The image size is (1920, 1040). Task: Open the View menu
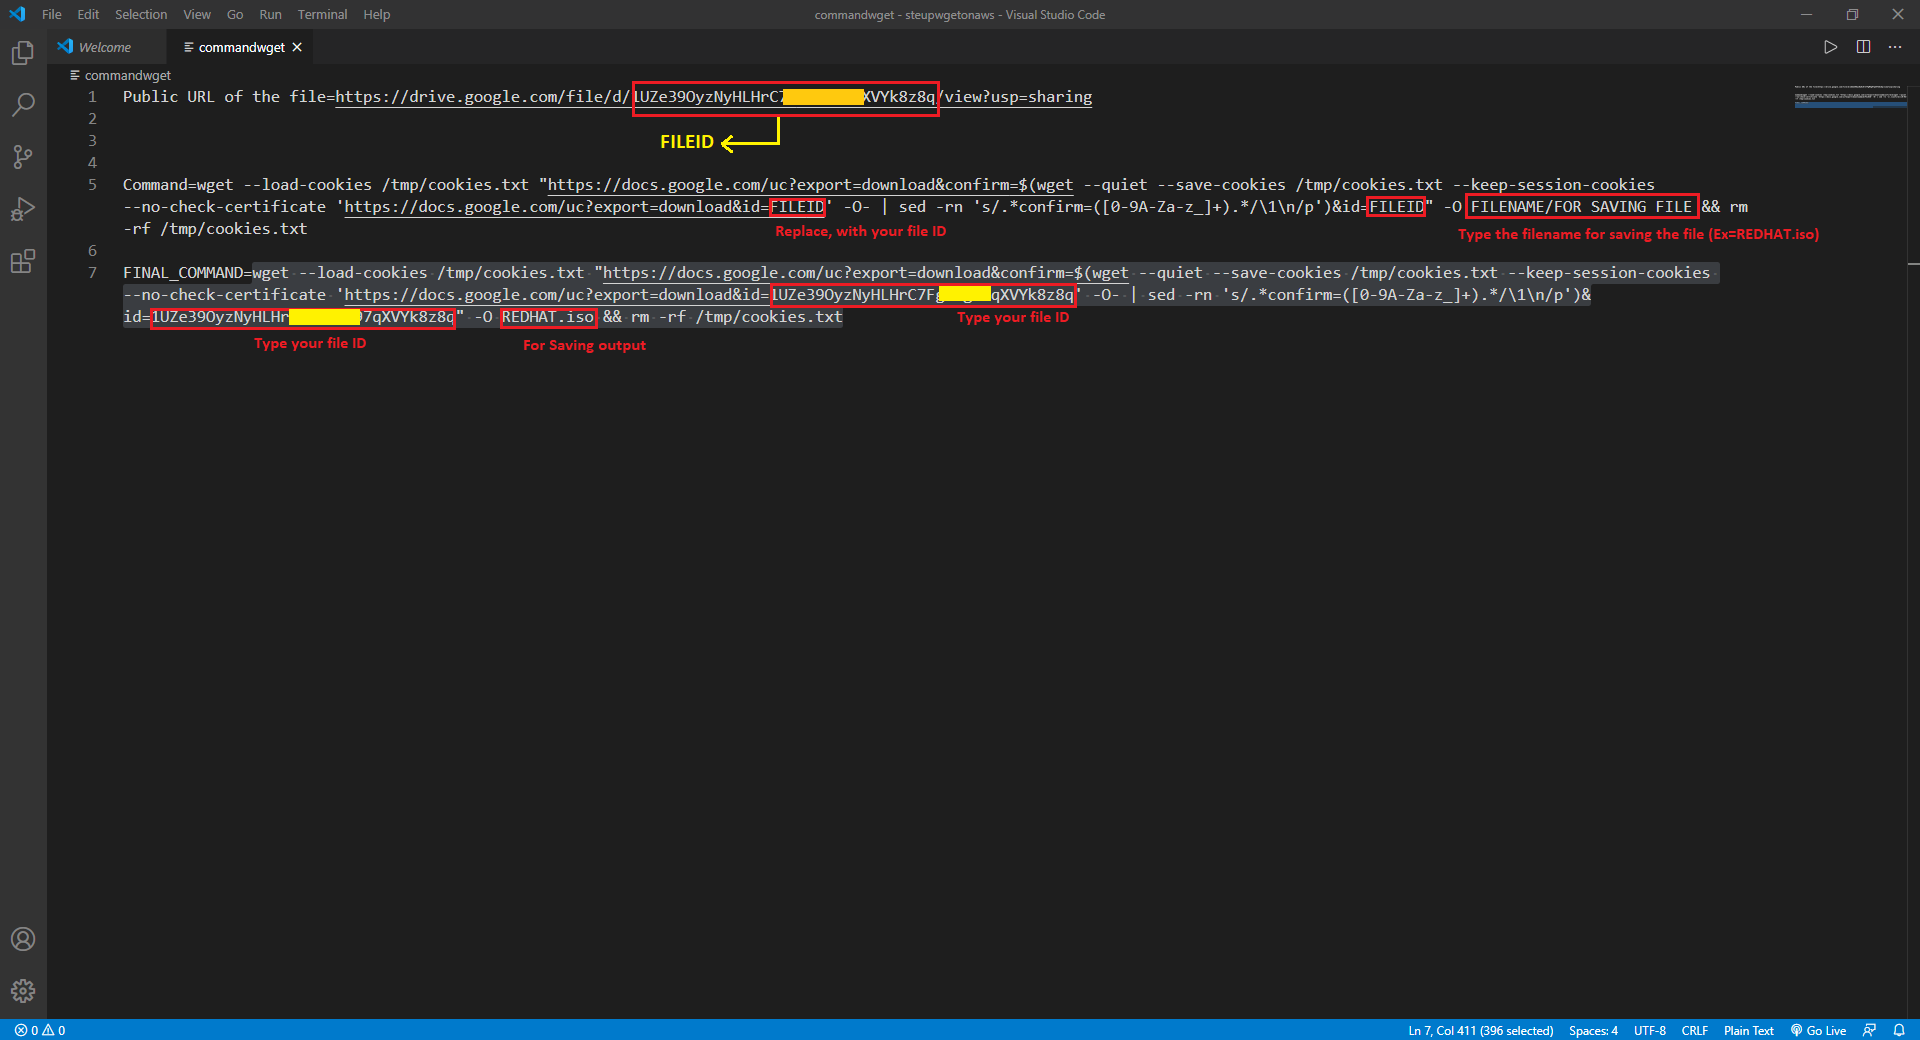[x=197, y=14]
